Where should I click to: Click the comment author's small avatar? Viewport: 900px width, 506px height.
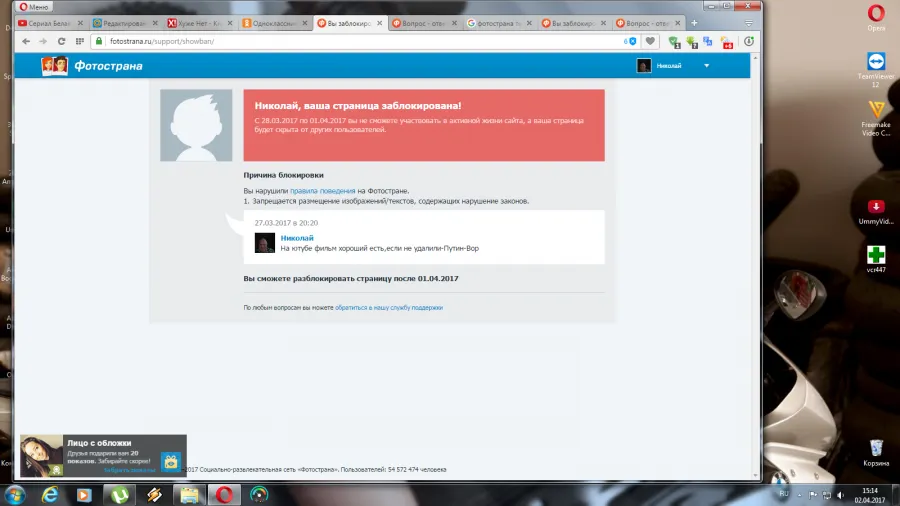click(265, 243)
